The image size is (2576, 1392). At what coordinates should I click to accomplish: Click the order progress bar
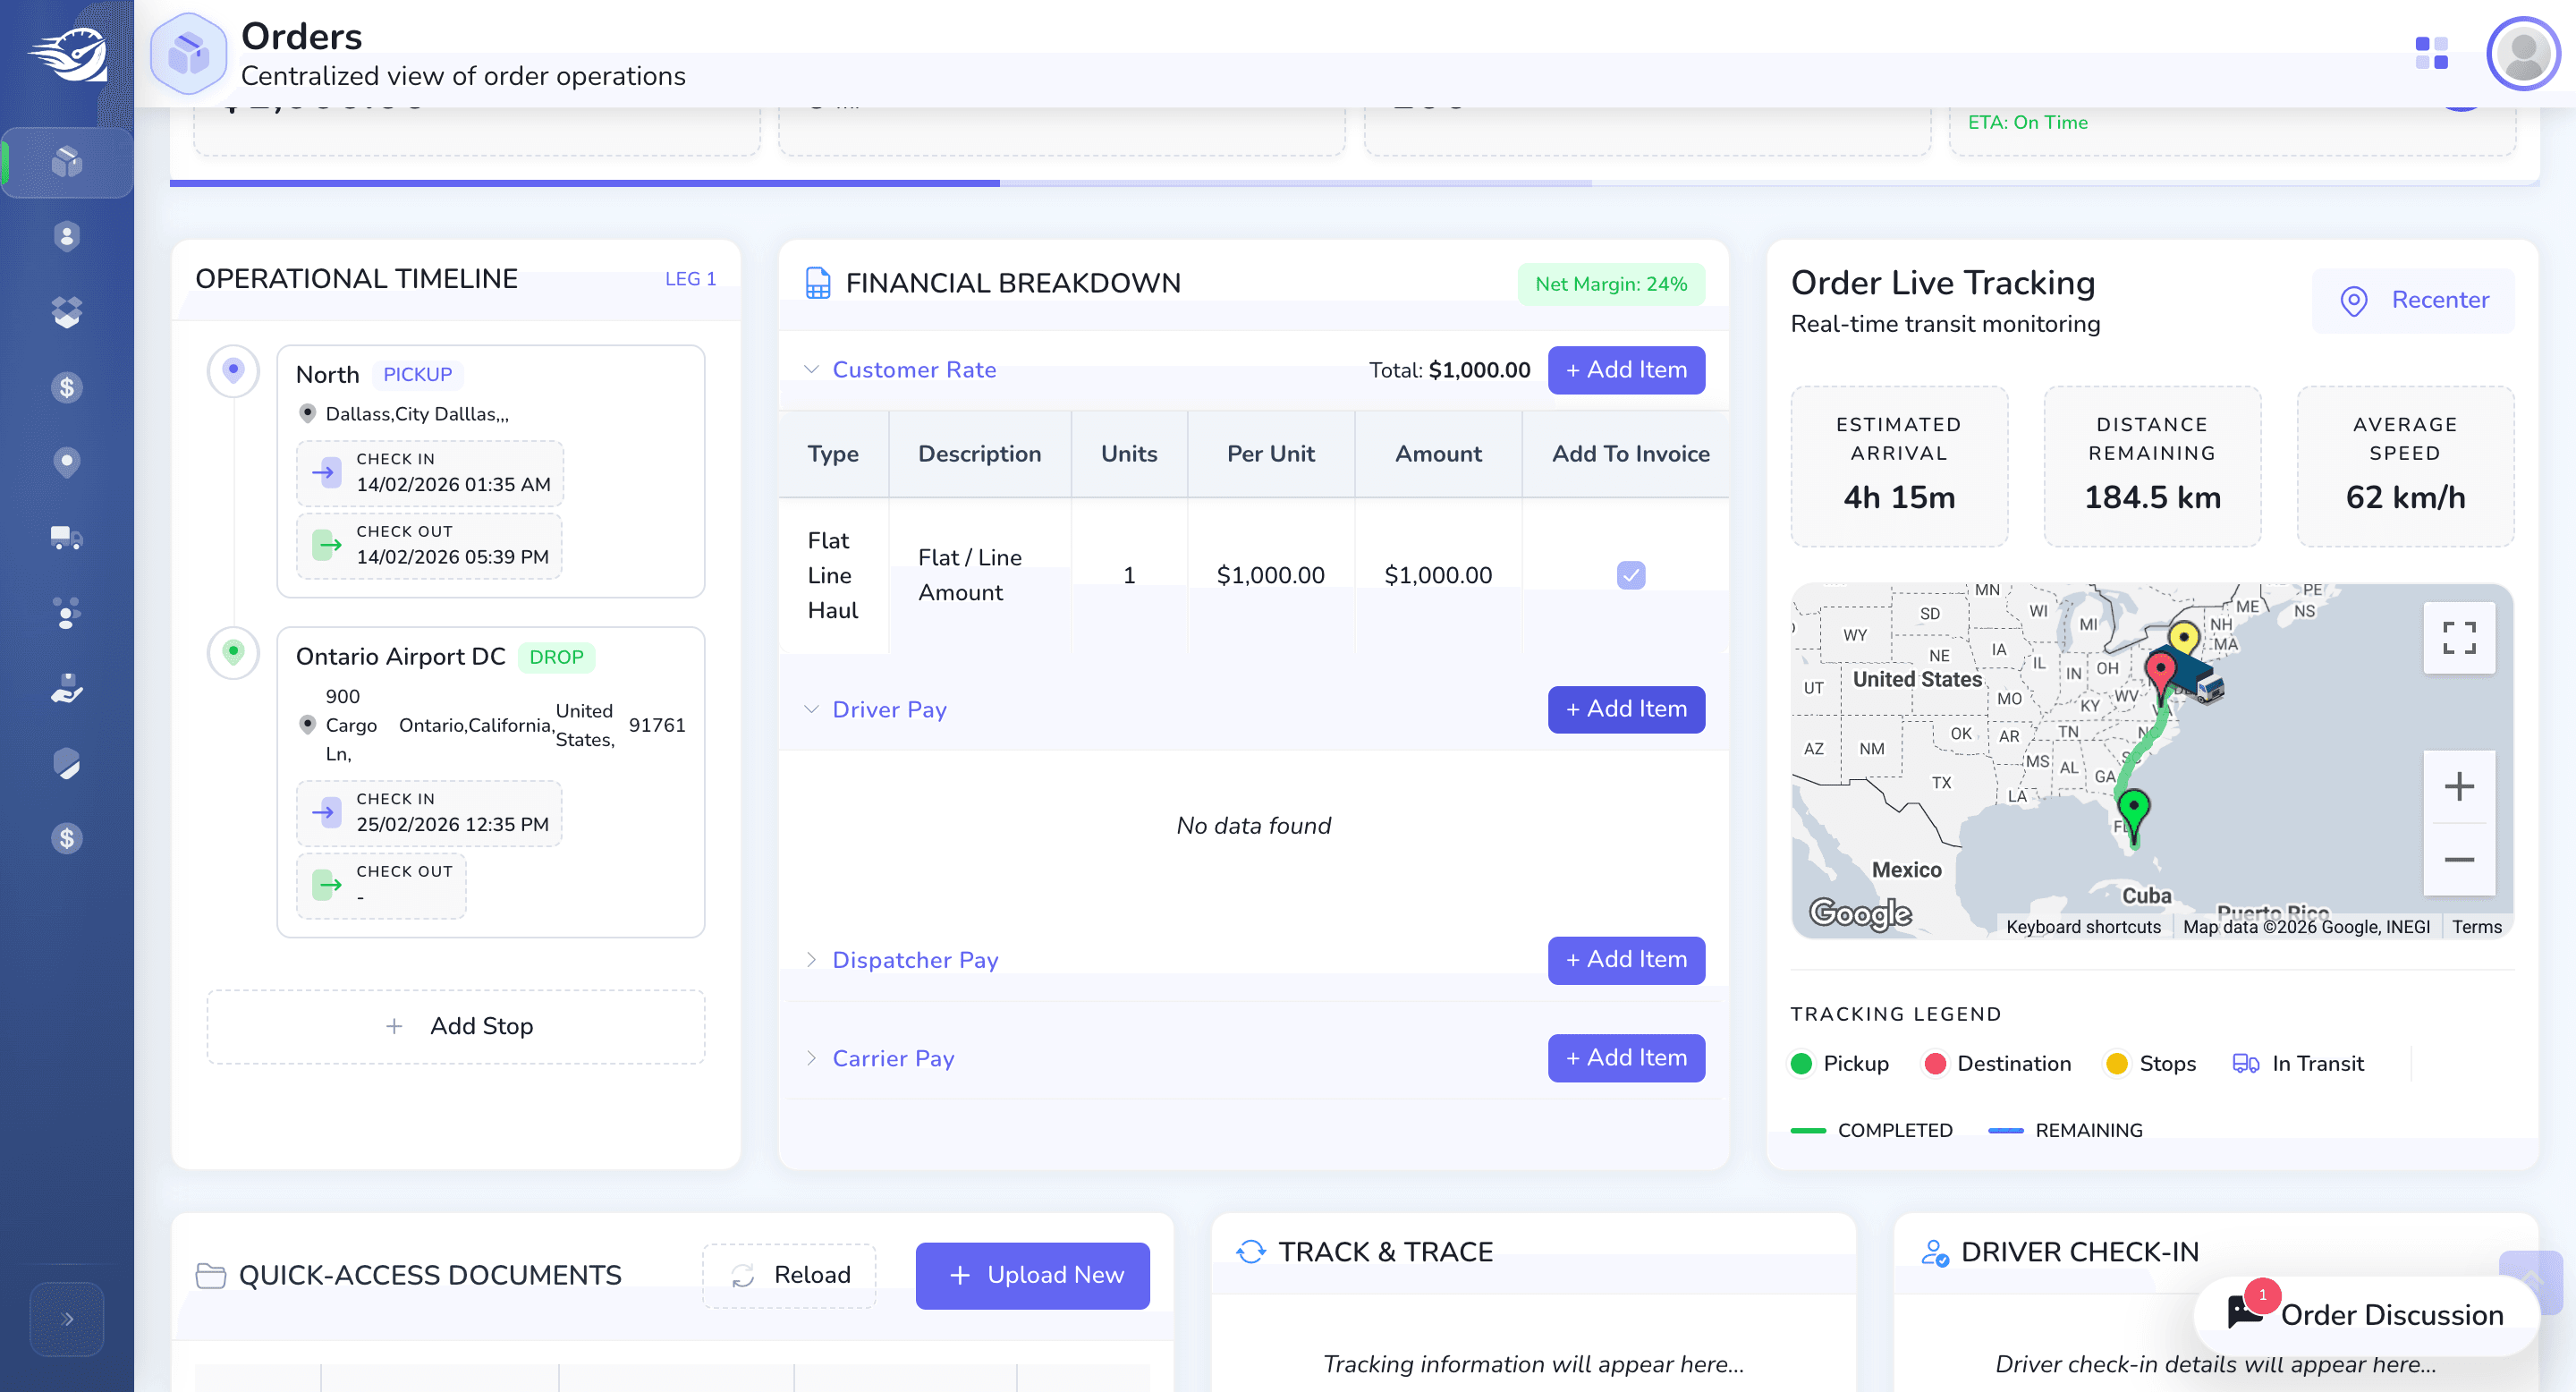pos(1354,183)
